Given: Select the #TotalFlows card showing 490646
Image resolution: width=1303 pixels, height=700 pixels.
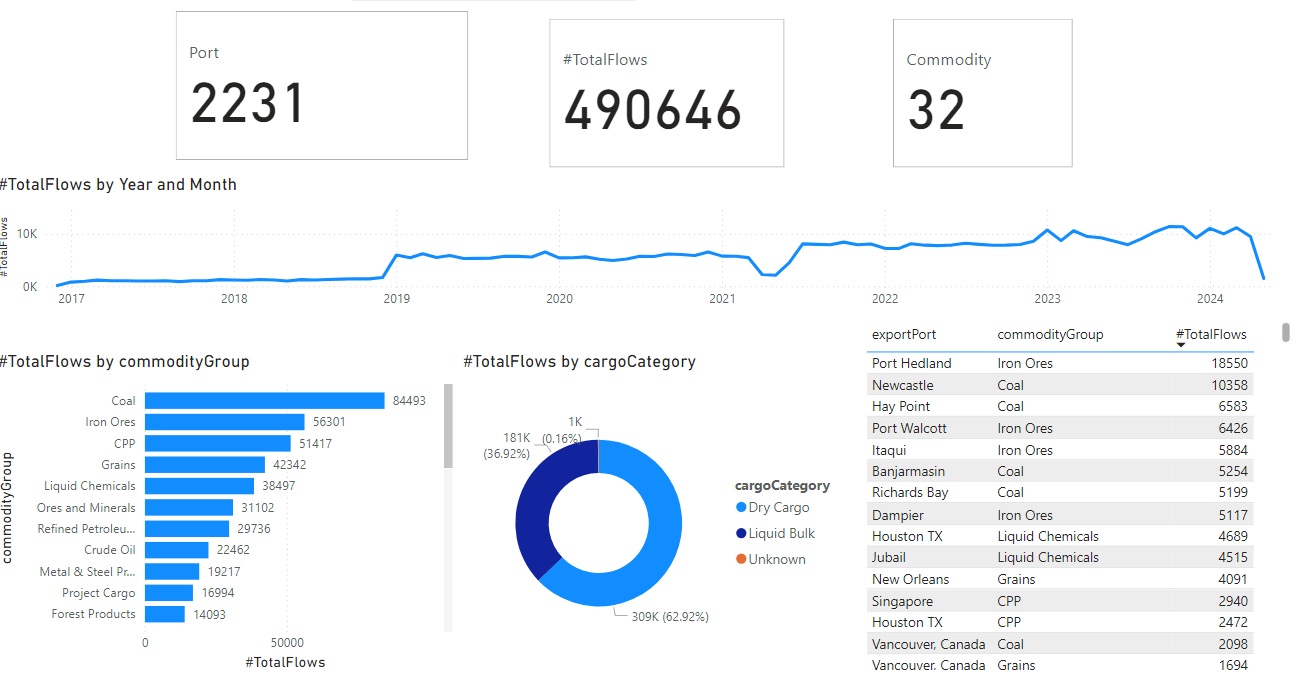Looking at the screenshot, I should [666, 93].
